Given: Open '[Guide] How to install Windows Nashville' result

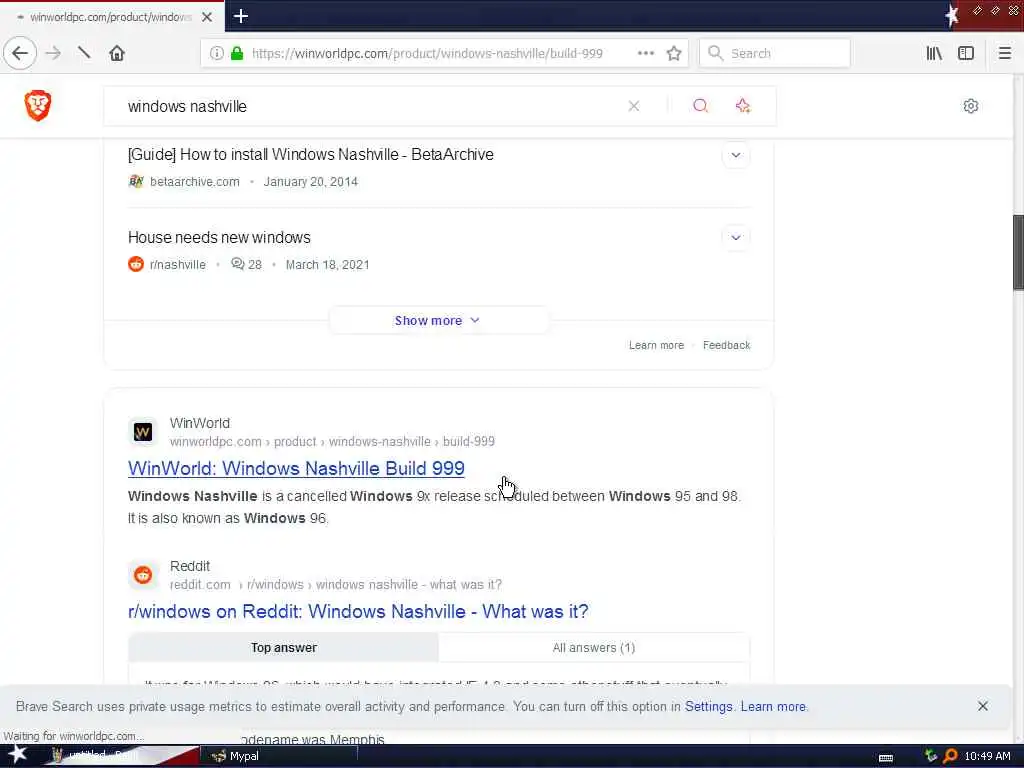Looking at the screenshot, I should tap(311, 155).
